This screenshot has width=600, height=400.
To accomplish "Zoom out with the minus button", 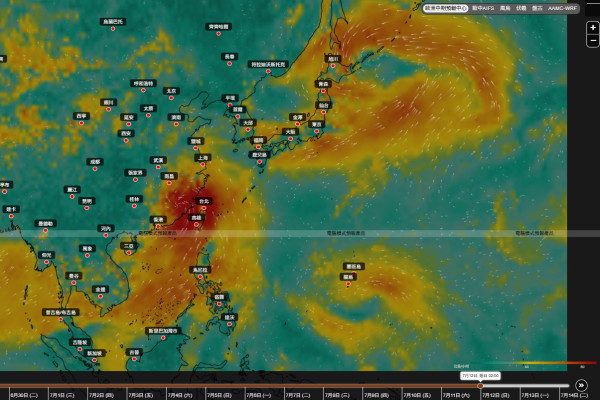I will point(593,40).
